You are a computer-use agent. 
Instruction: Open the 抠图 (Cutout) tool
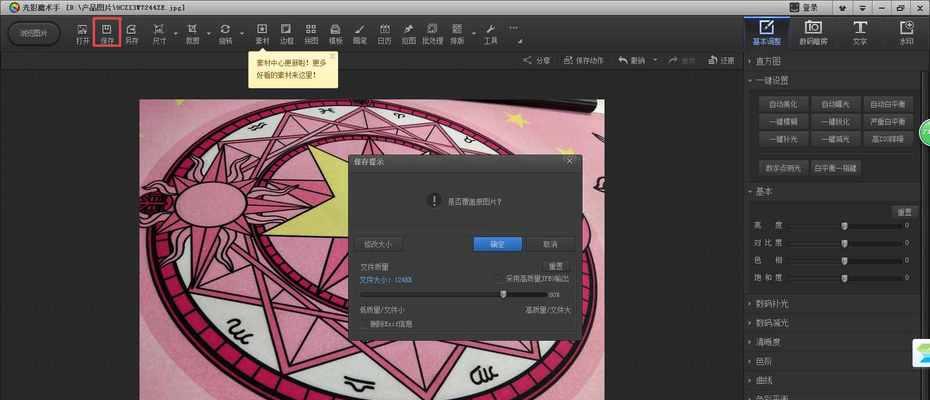tap(408, 34)
